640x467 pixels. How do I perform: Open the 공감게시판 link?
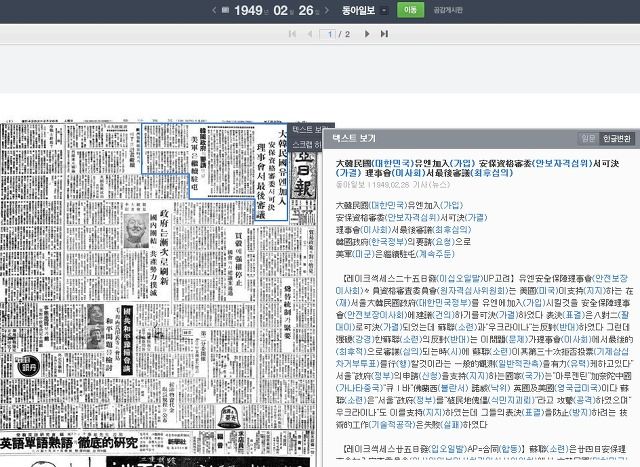click(x=448, y=10)
